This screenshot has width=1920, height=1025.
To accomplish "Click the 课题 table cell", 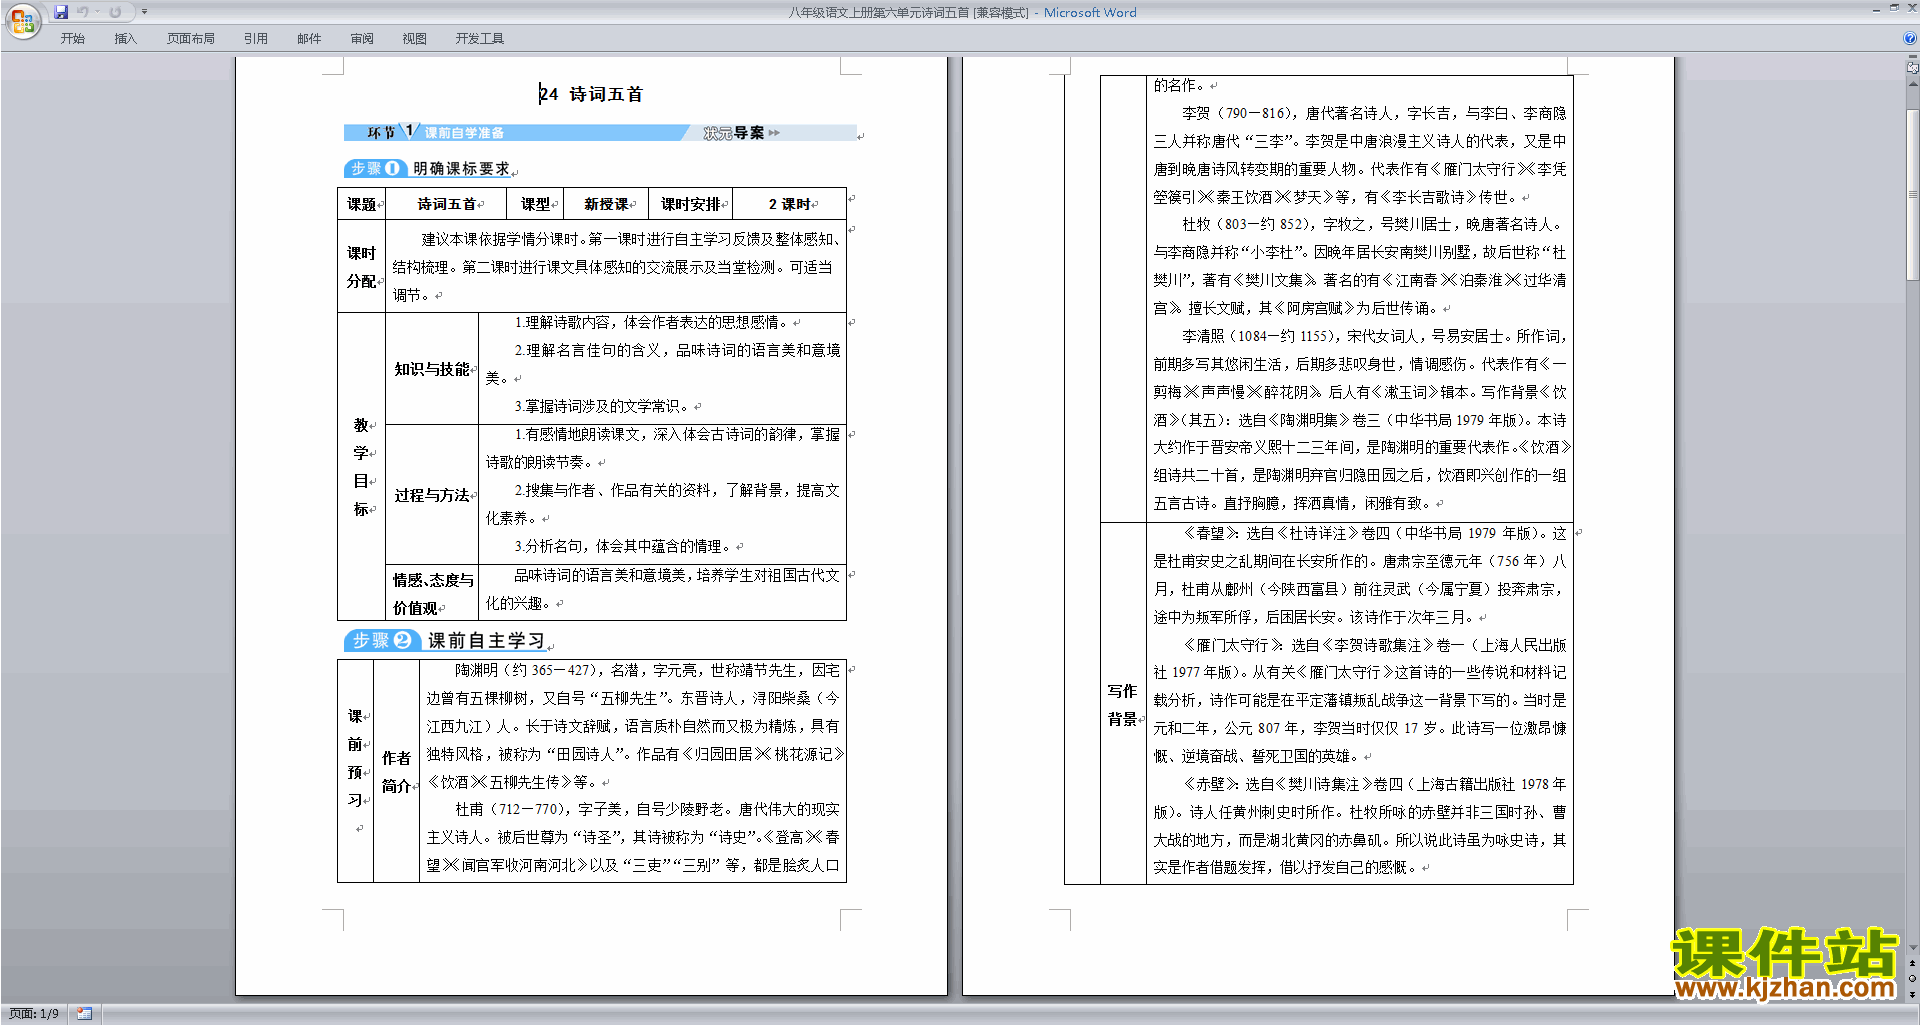I will pyautogui.click(x=362, y=204).
